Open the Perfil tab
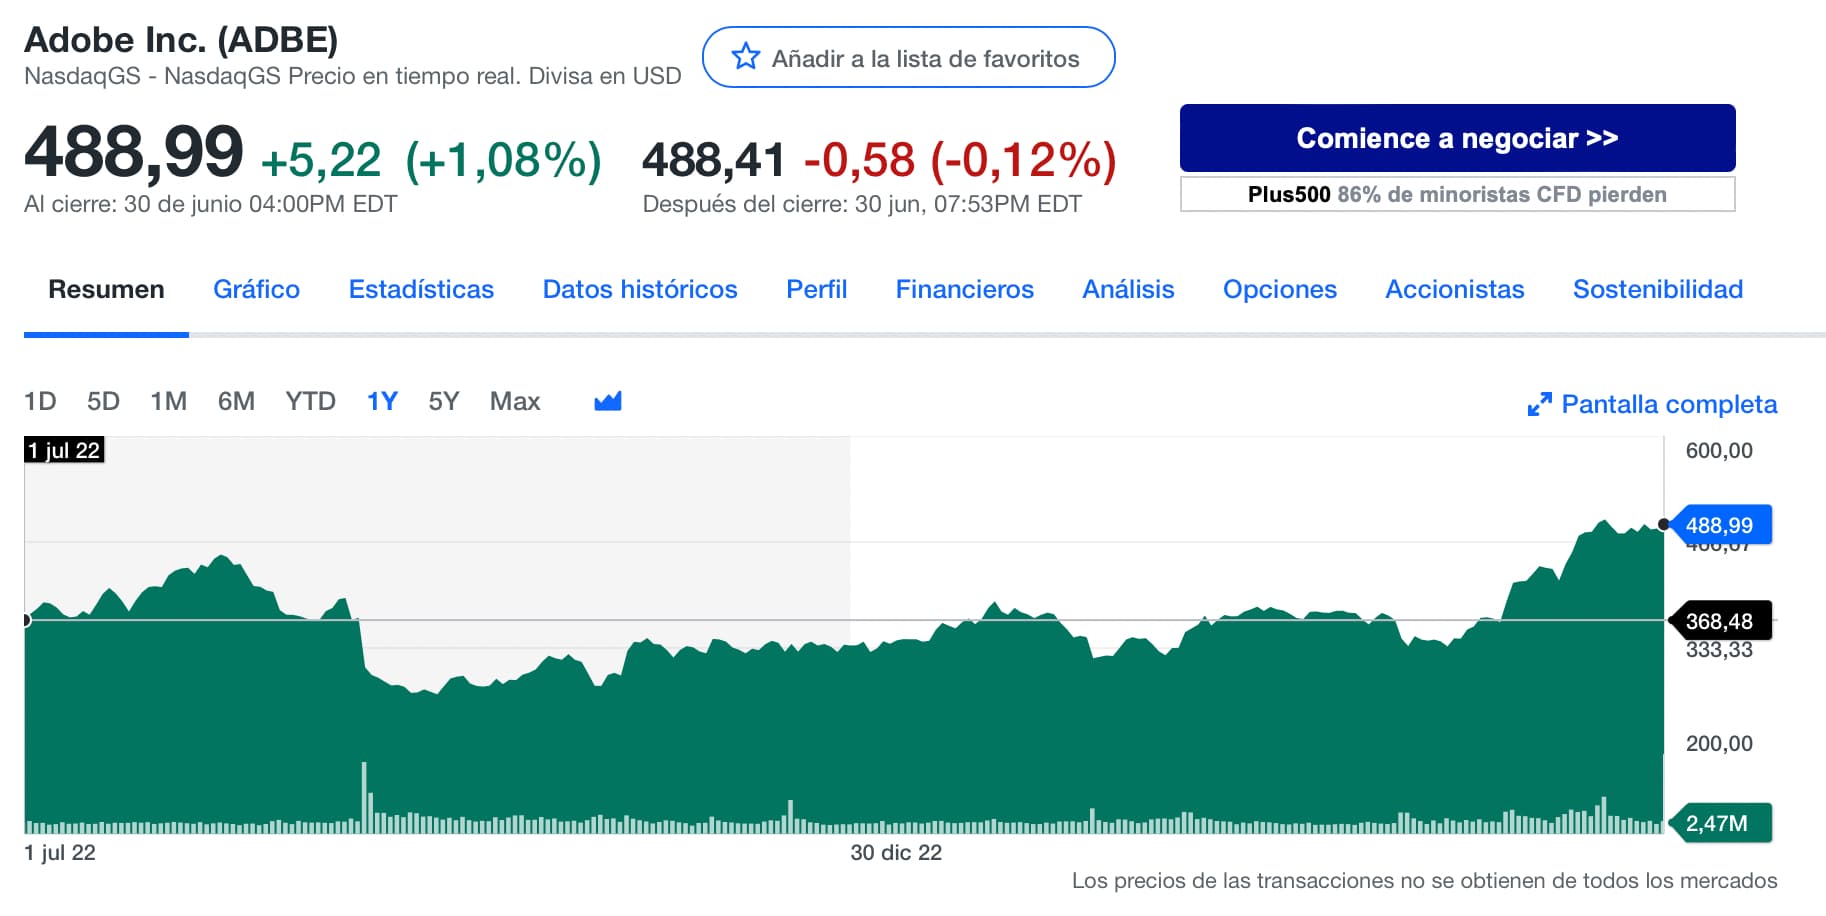This screenshot has width=1826, height=916. (x=816, y=289)
